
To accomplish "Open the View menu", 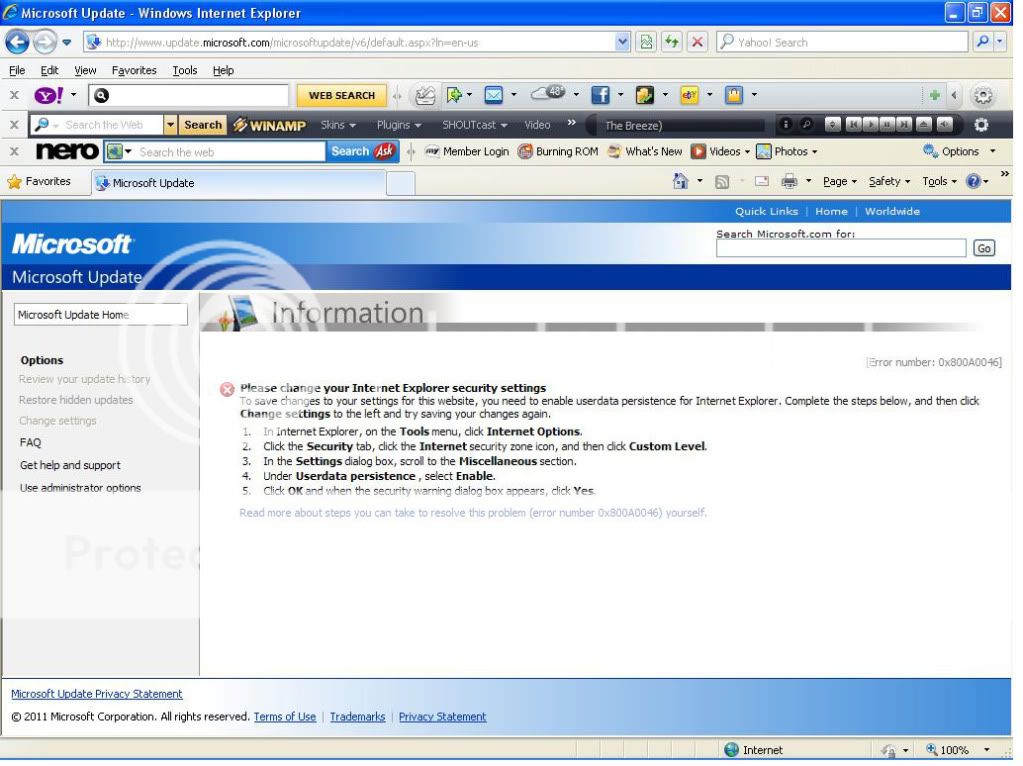I will point(85,70).
